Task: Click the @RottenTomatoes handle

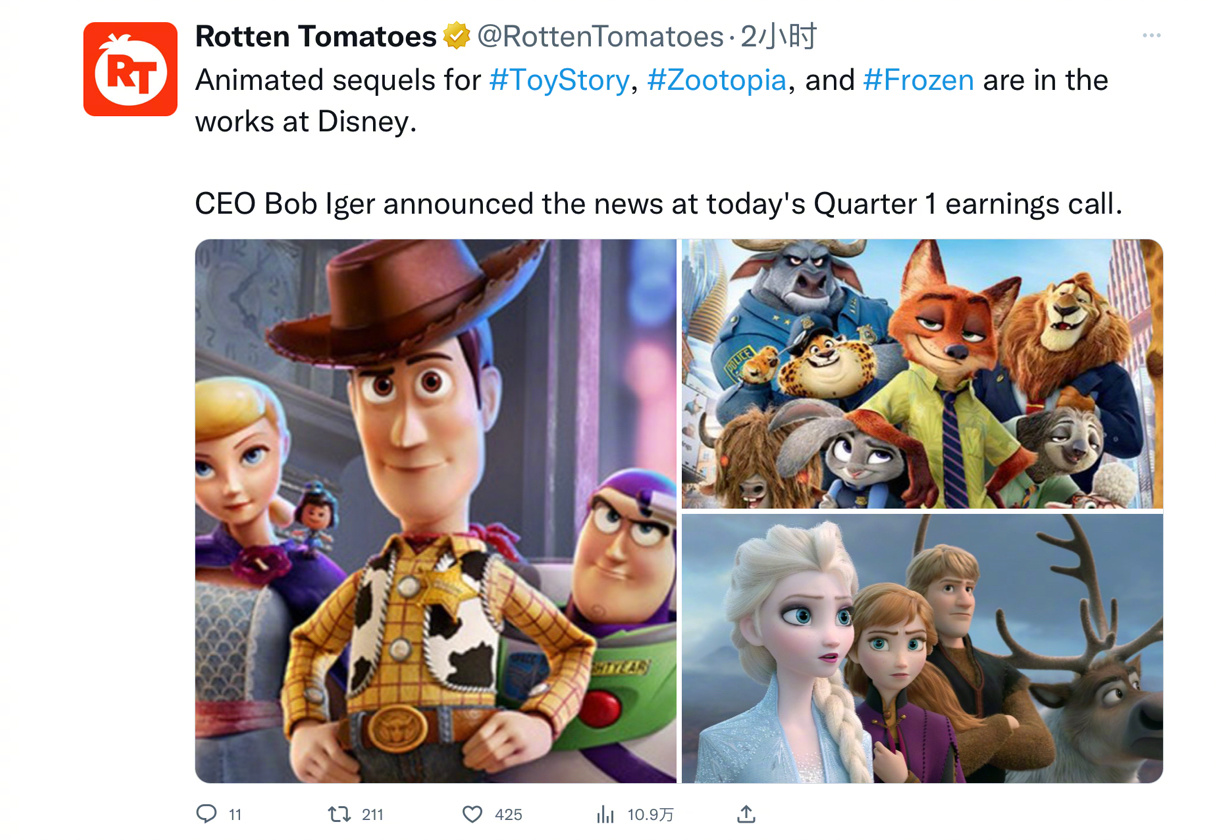Action: (600, 37)
